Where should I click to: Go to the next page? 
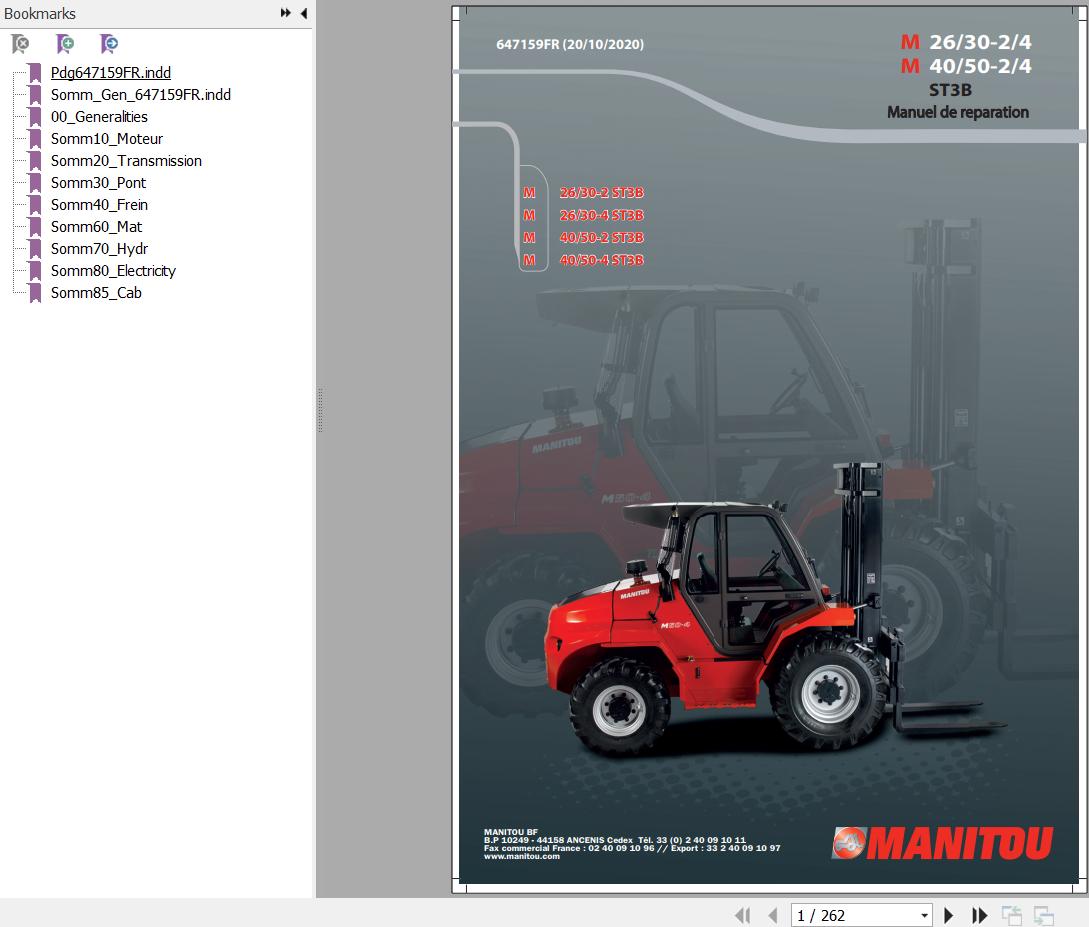coord(949,915)
